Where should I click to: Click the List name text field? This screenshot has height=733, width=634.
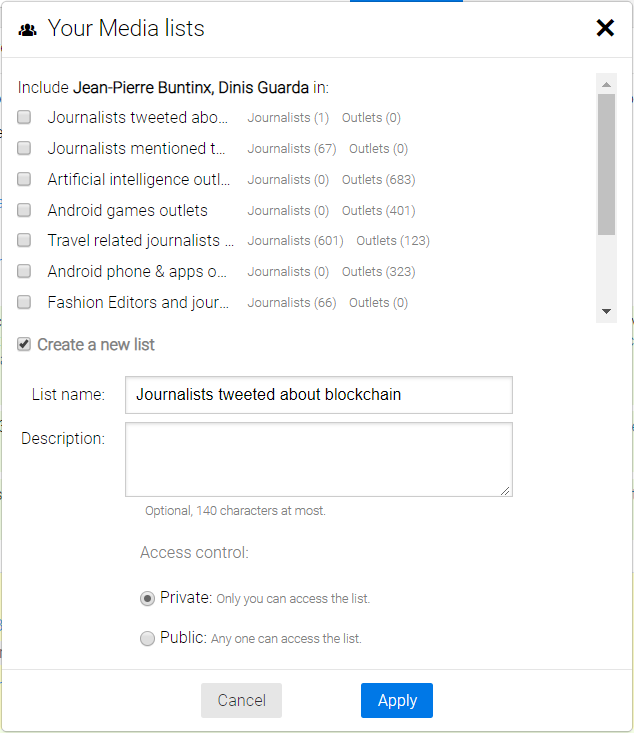click(x=318, y=395)
